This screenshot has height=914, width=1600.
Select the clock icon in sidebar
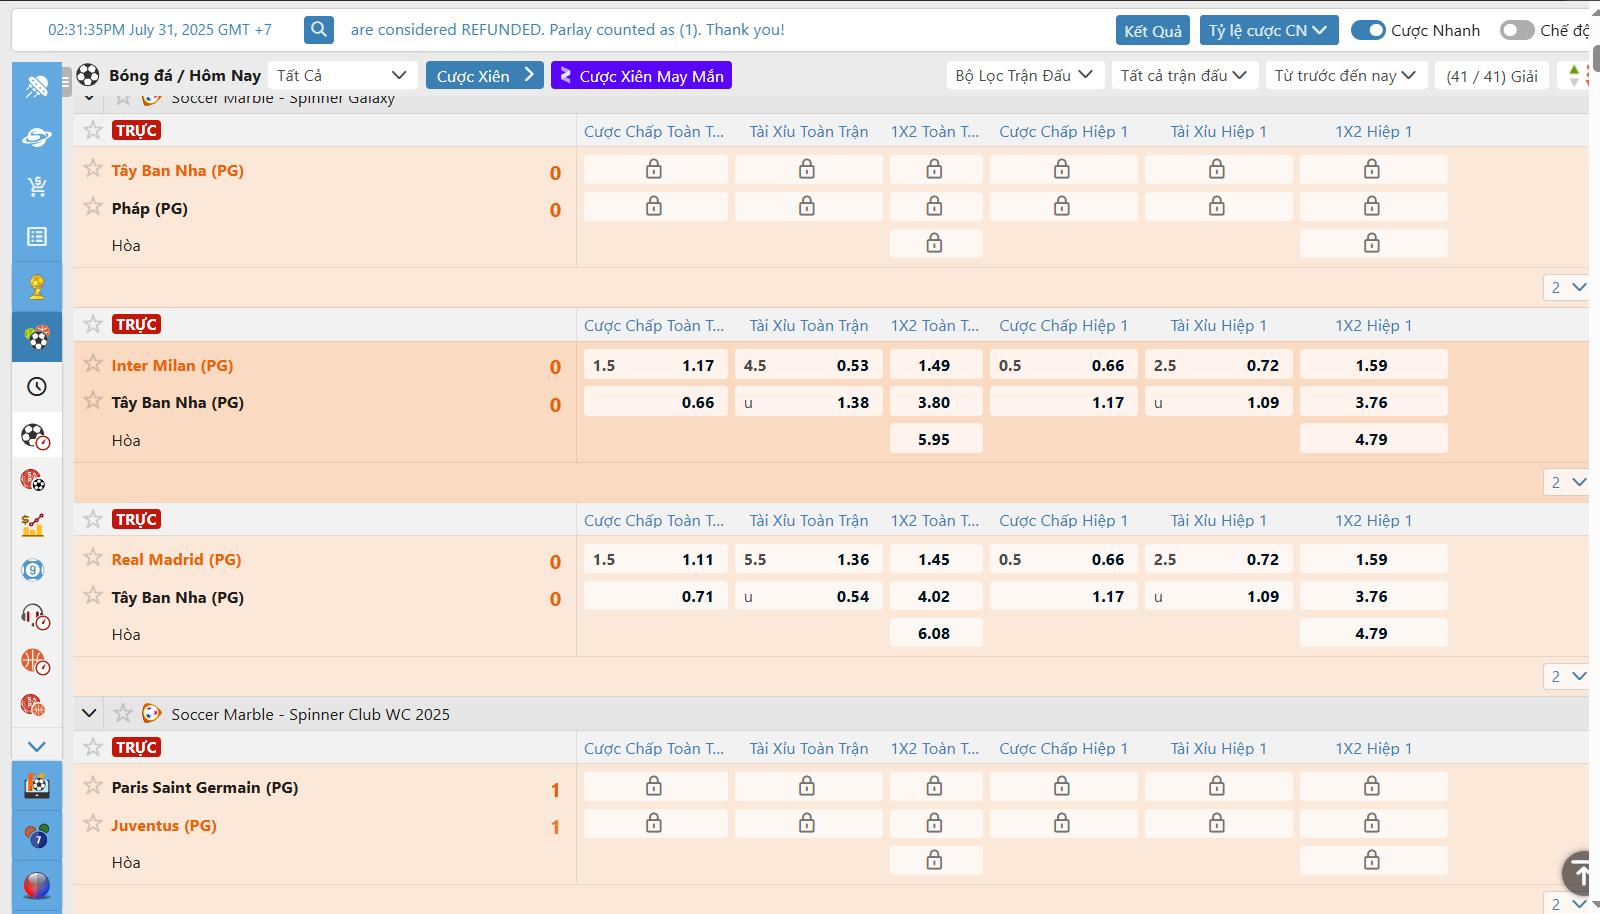point(37,387)
